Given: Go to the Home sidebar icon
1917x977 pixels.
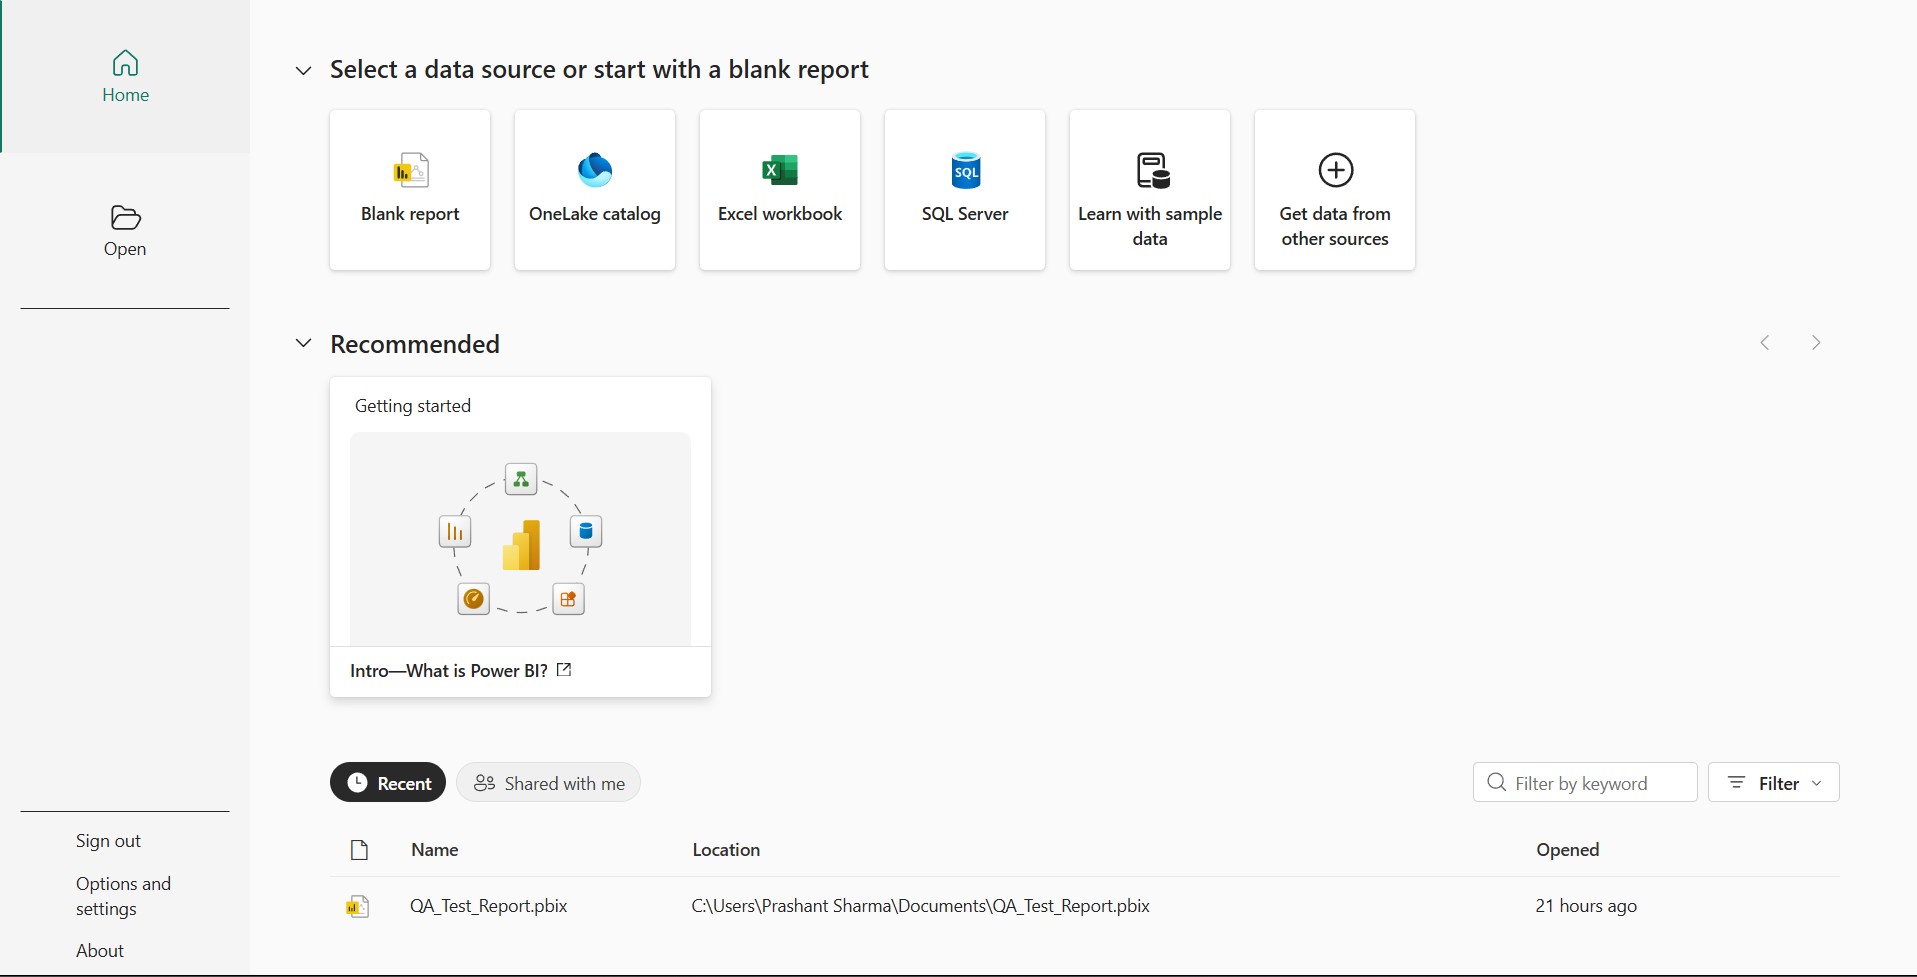Looking at the screenshot, I should 125,64.
